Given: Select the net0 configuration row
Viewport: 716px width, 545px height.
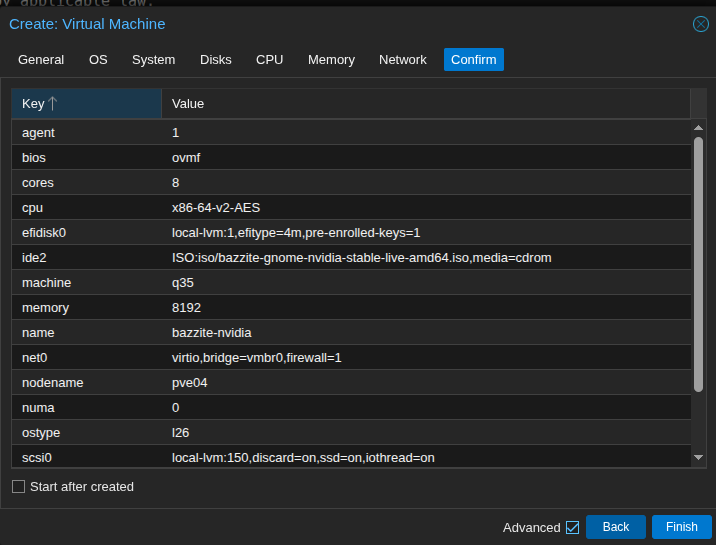Looking at the screenshot, I should tap(350, 358).
